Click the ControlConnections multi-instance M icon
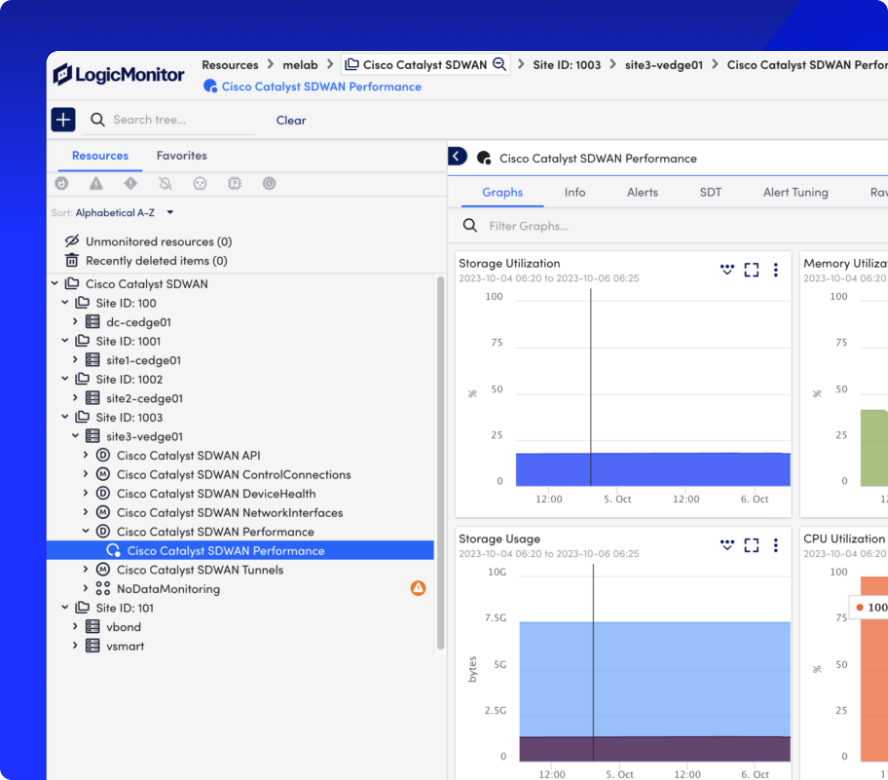The height and width of the screenshot is (780, 888). [103, 474]
